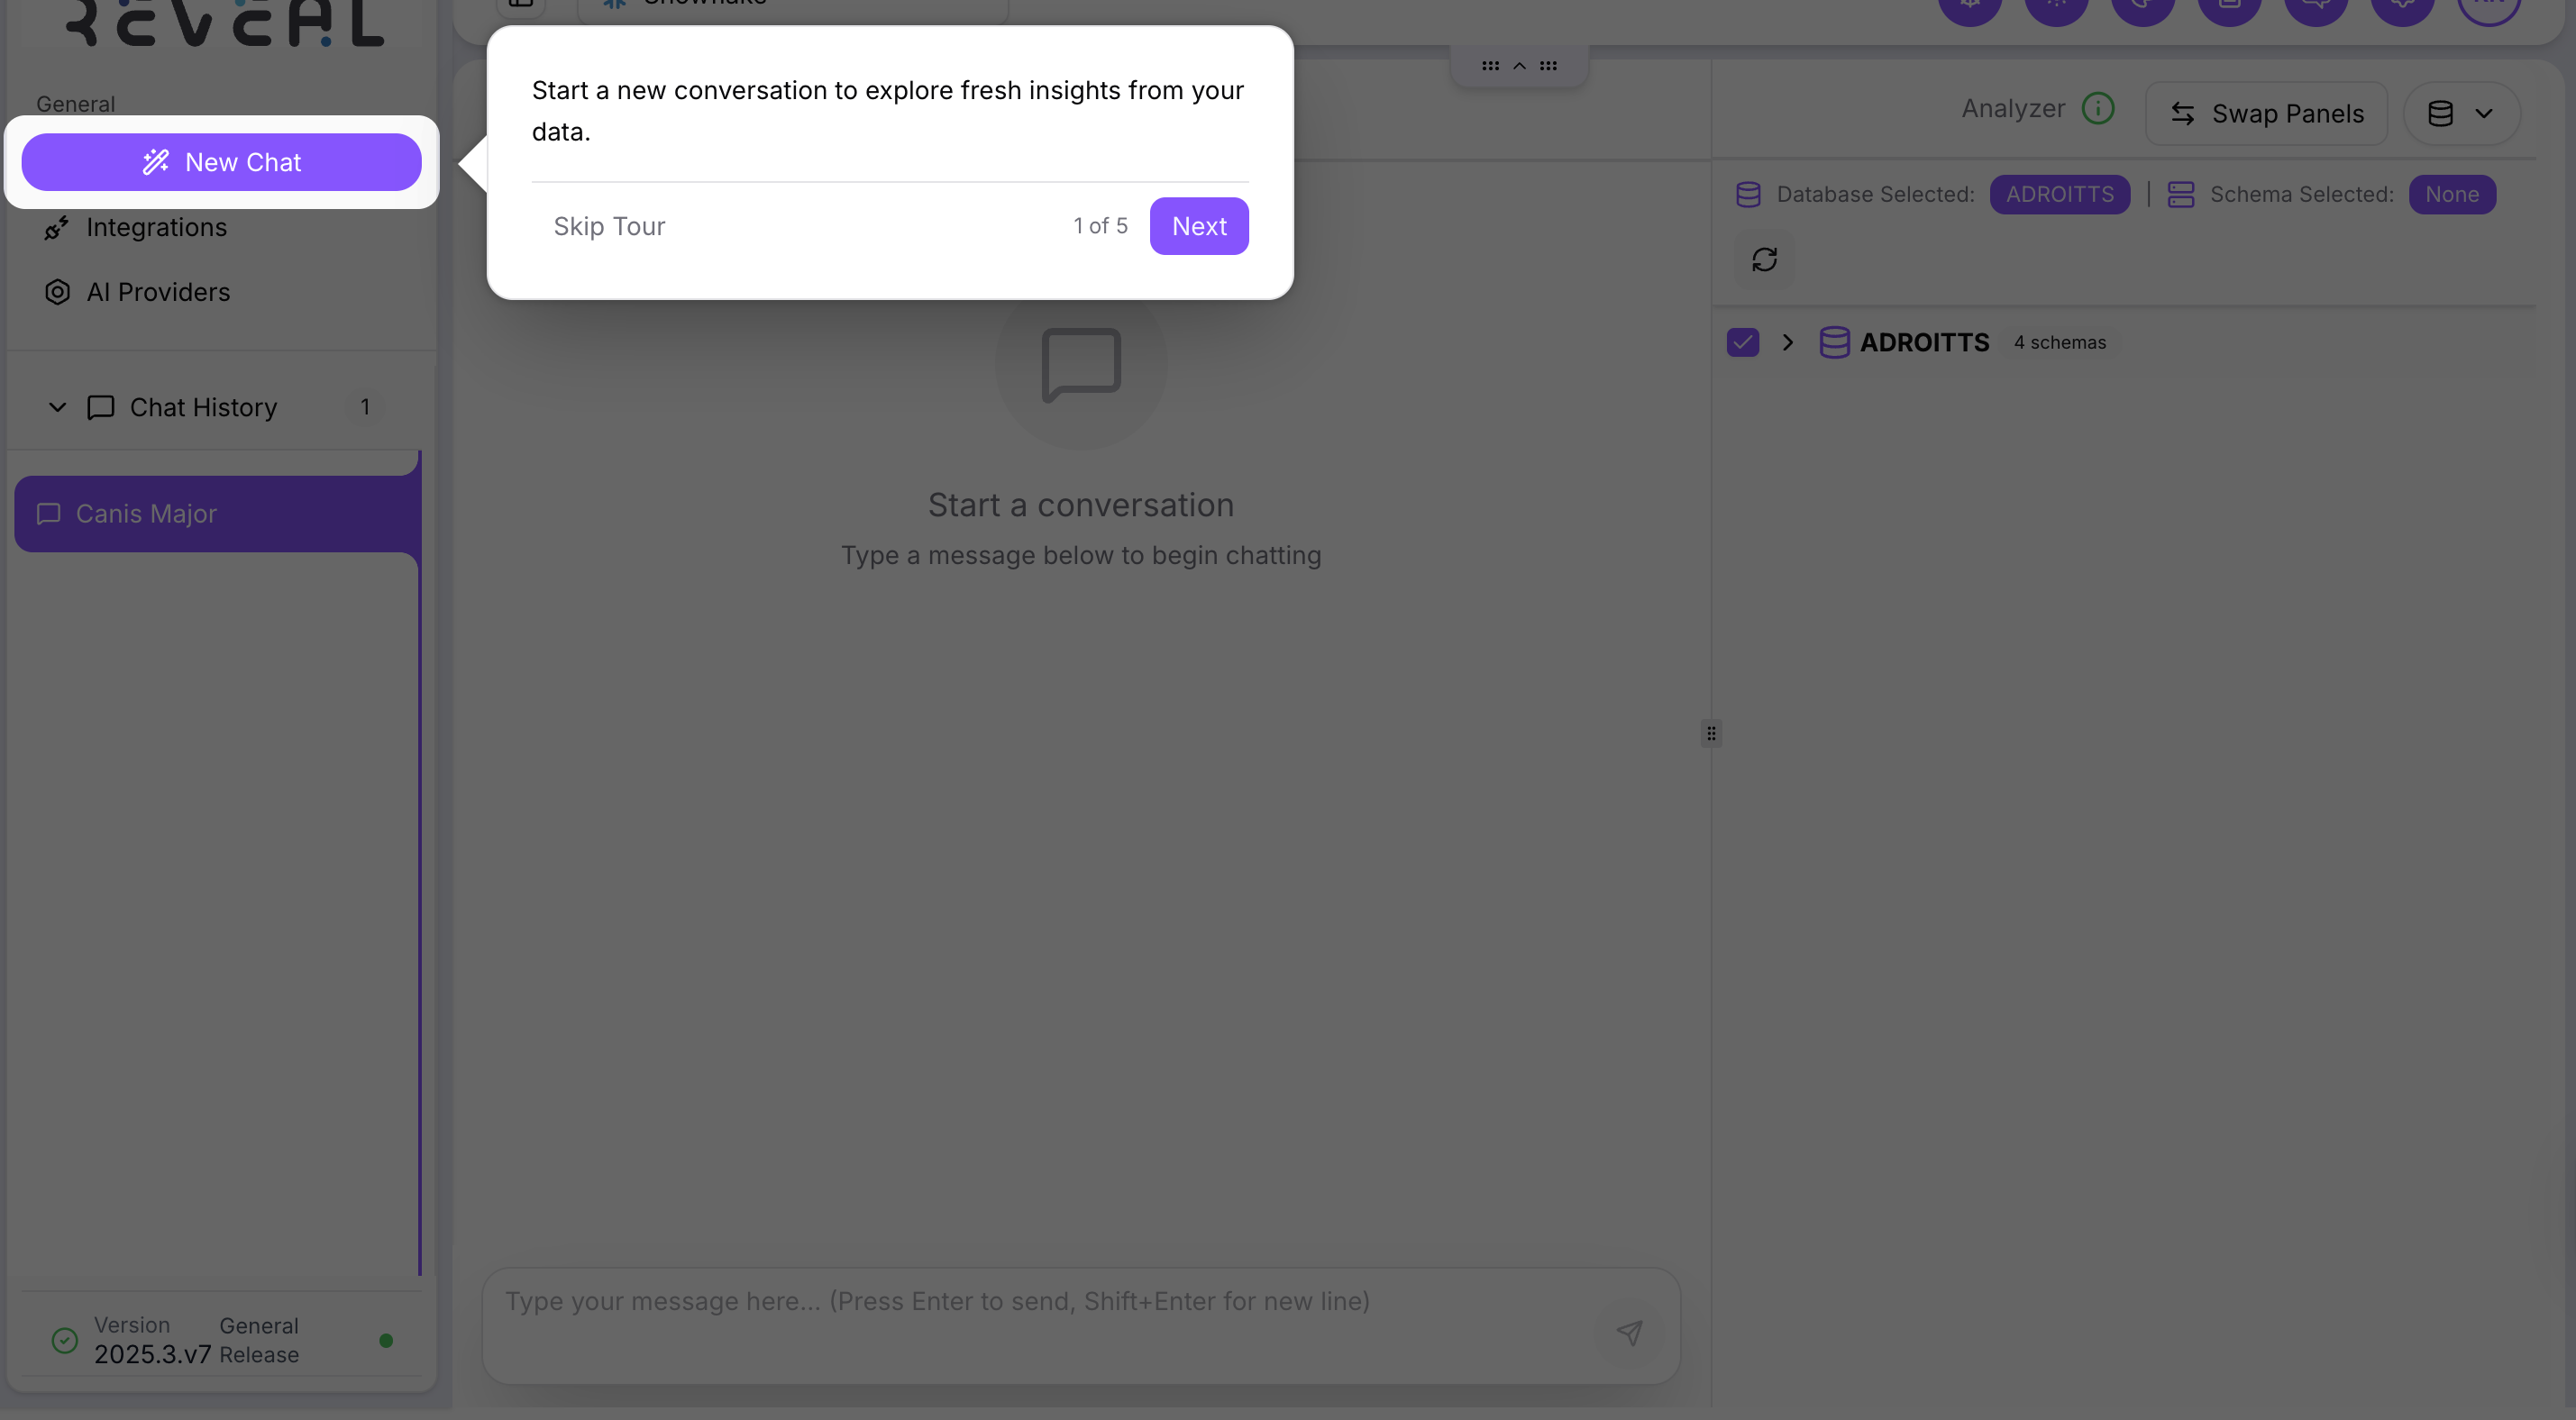Collapse the top header bar chevron
Image resolution: width=2576 pixels, height=1420 pixels.
click(1519, 66)
